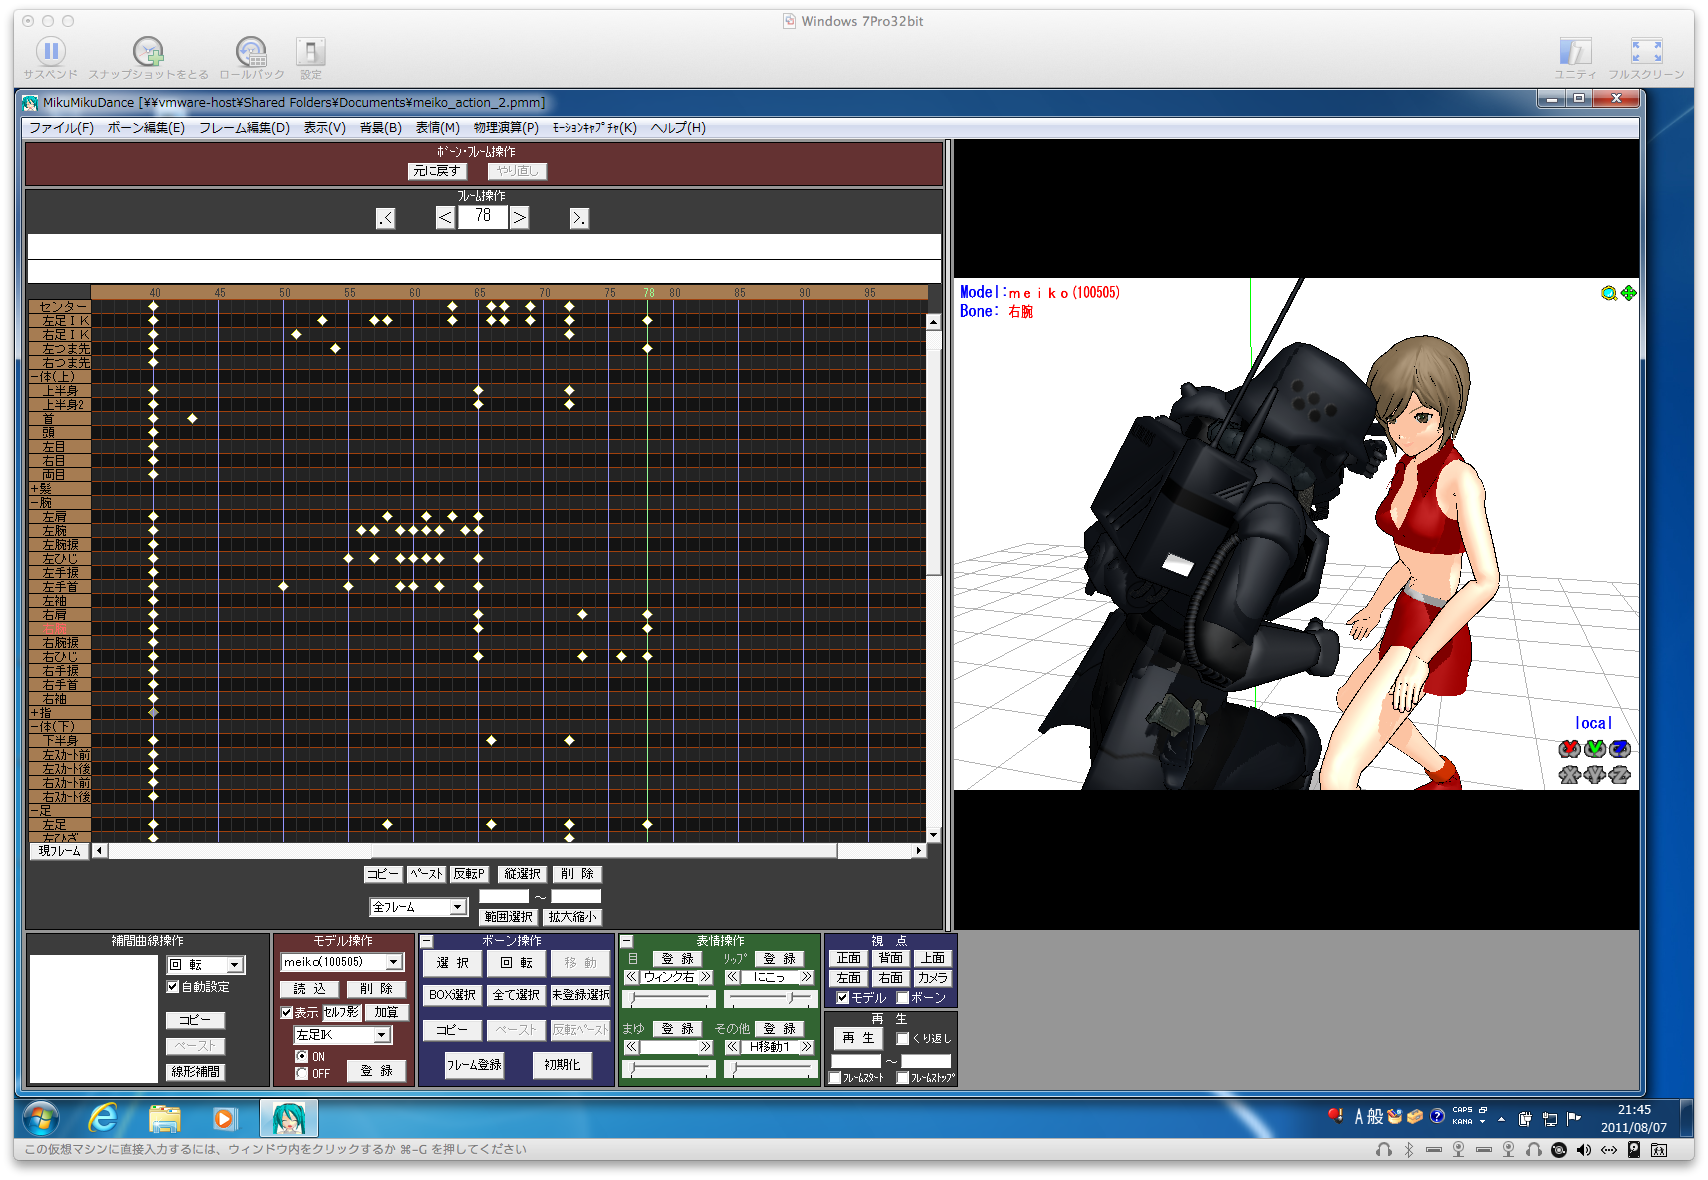
Task: Open the Windows Start orb
Action: pos(41,1118)
